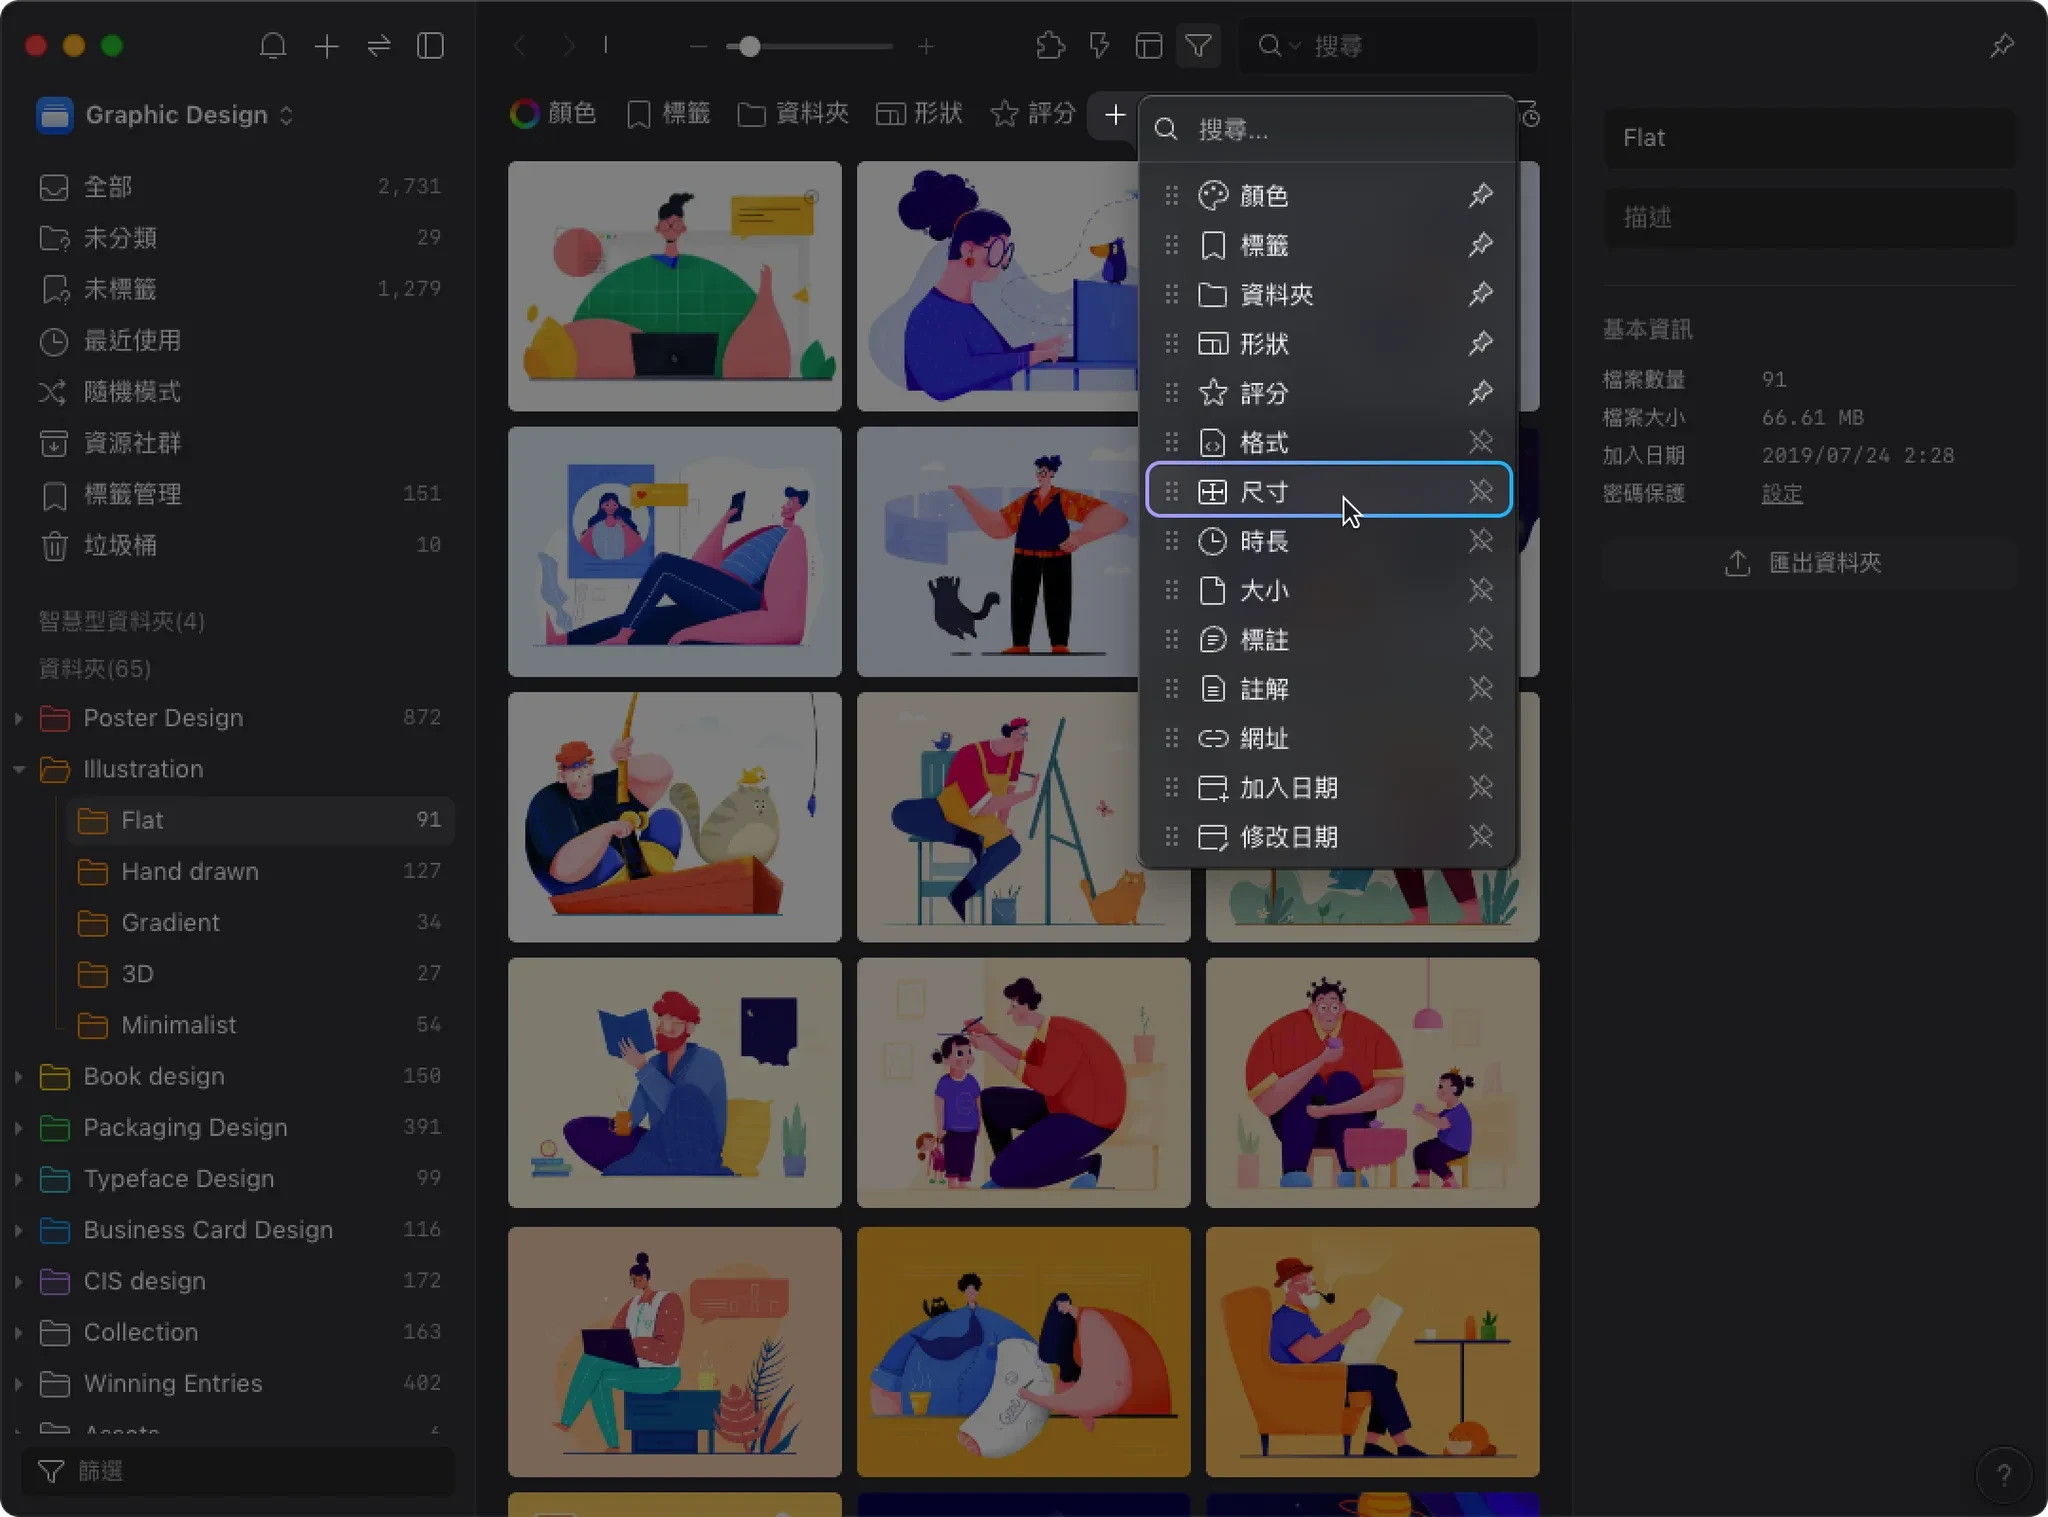Click the drag handle beside 顏色 in dropdown

[1172, 195]
